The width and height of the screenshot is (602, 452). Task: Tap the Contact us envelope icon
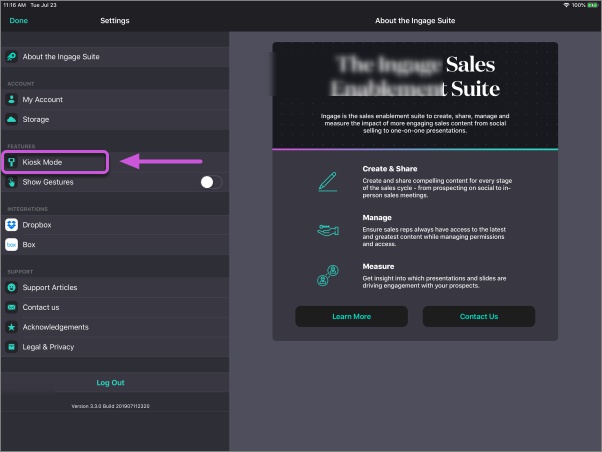pyautogui.click(x=12, y=307)
